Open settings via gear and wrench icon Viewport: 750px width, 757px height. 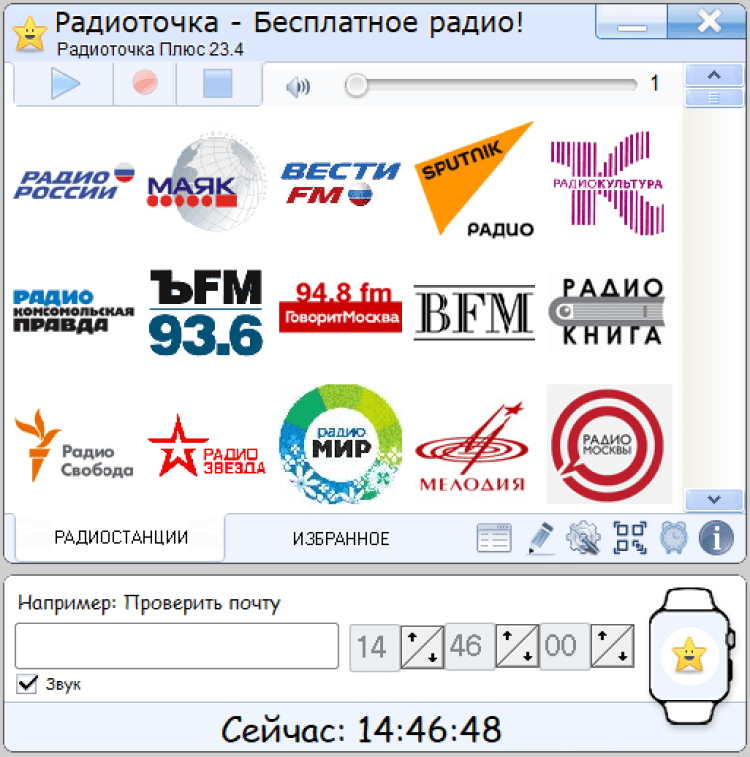point(583,537)
